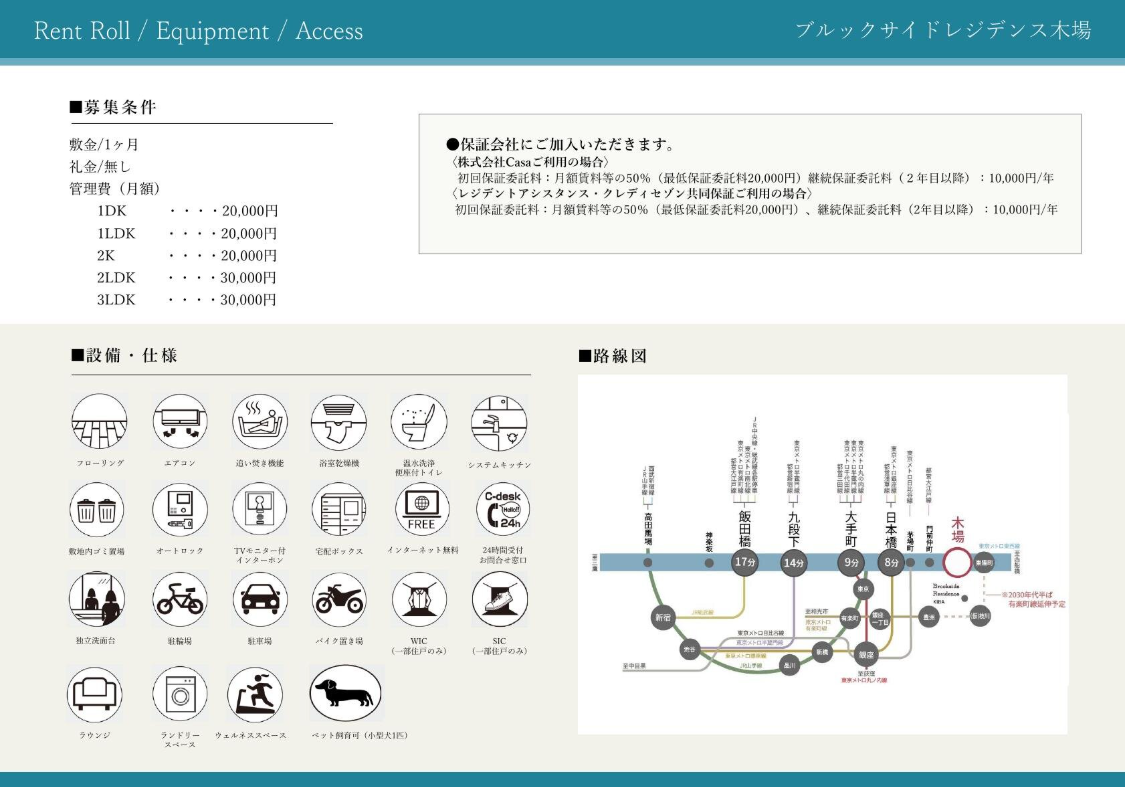Image resolution: width=1125 pixels, height=787 pixels.
Task: Click the lounge (ラウンジ) sofa icon
Action: [x=95, y=693]
